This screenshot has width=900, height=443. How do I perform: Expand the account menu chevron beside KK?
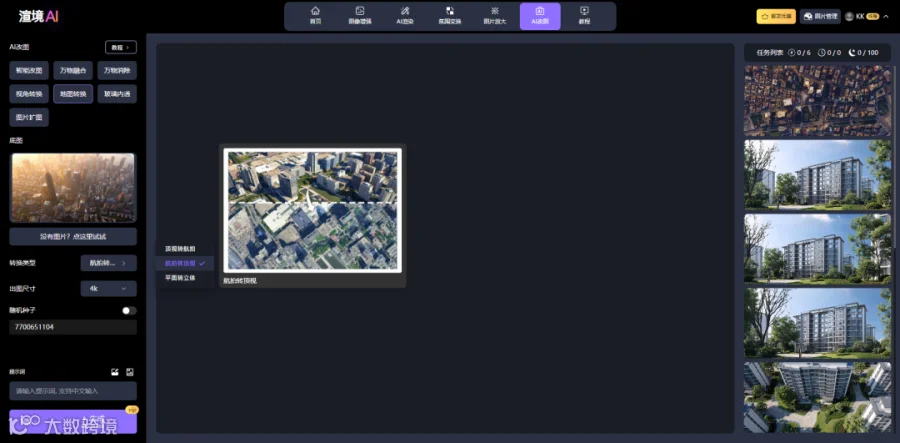pos(886,17)
